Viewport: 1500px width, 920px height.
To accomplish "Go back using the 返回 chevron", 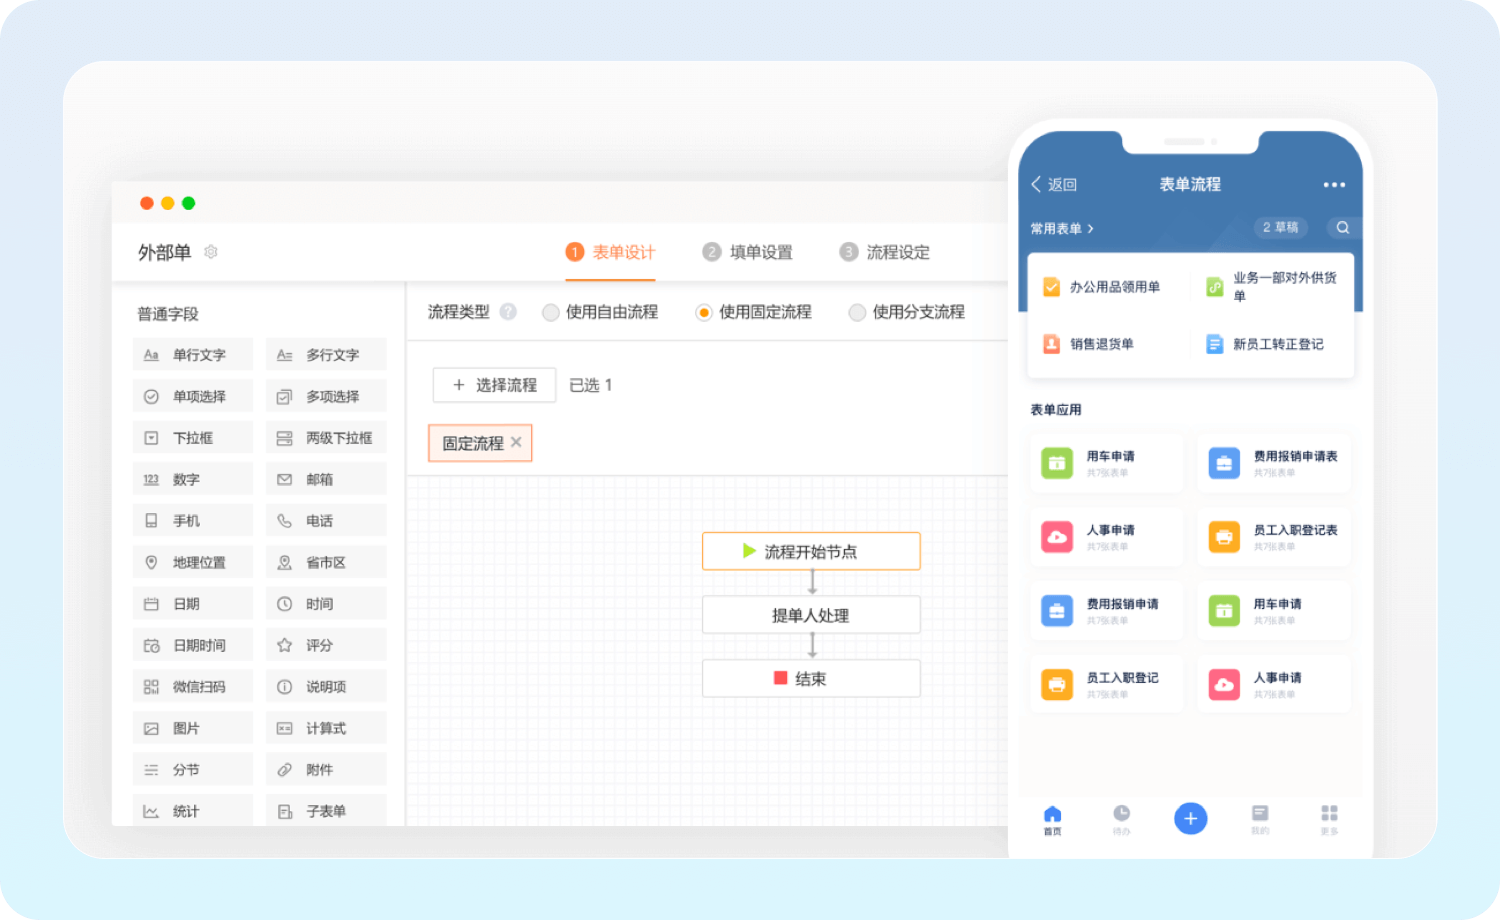I will (x=1037, y=185).
